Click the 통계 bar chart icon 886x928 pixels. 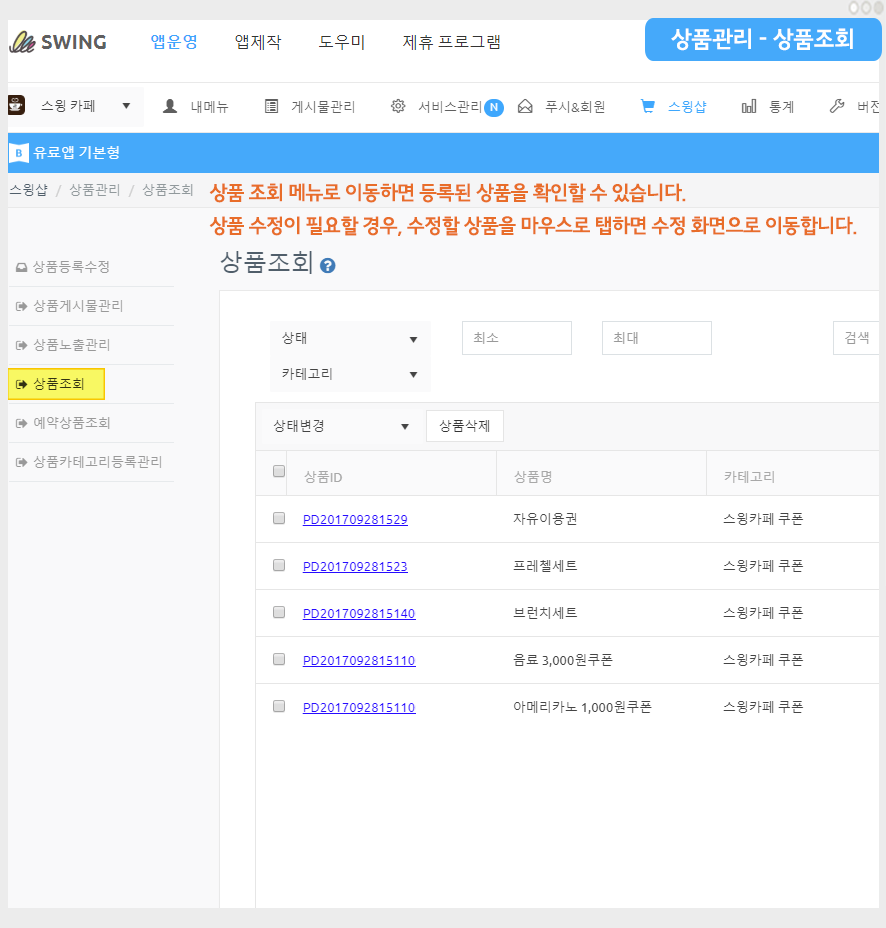[749, 106]
